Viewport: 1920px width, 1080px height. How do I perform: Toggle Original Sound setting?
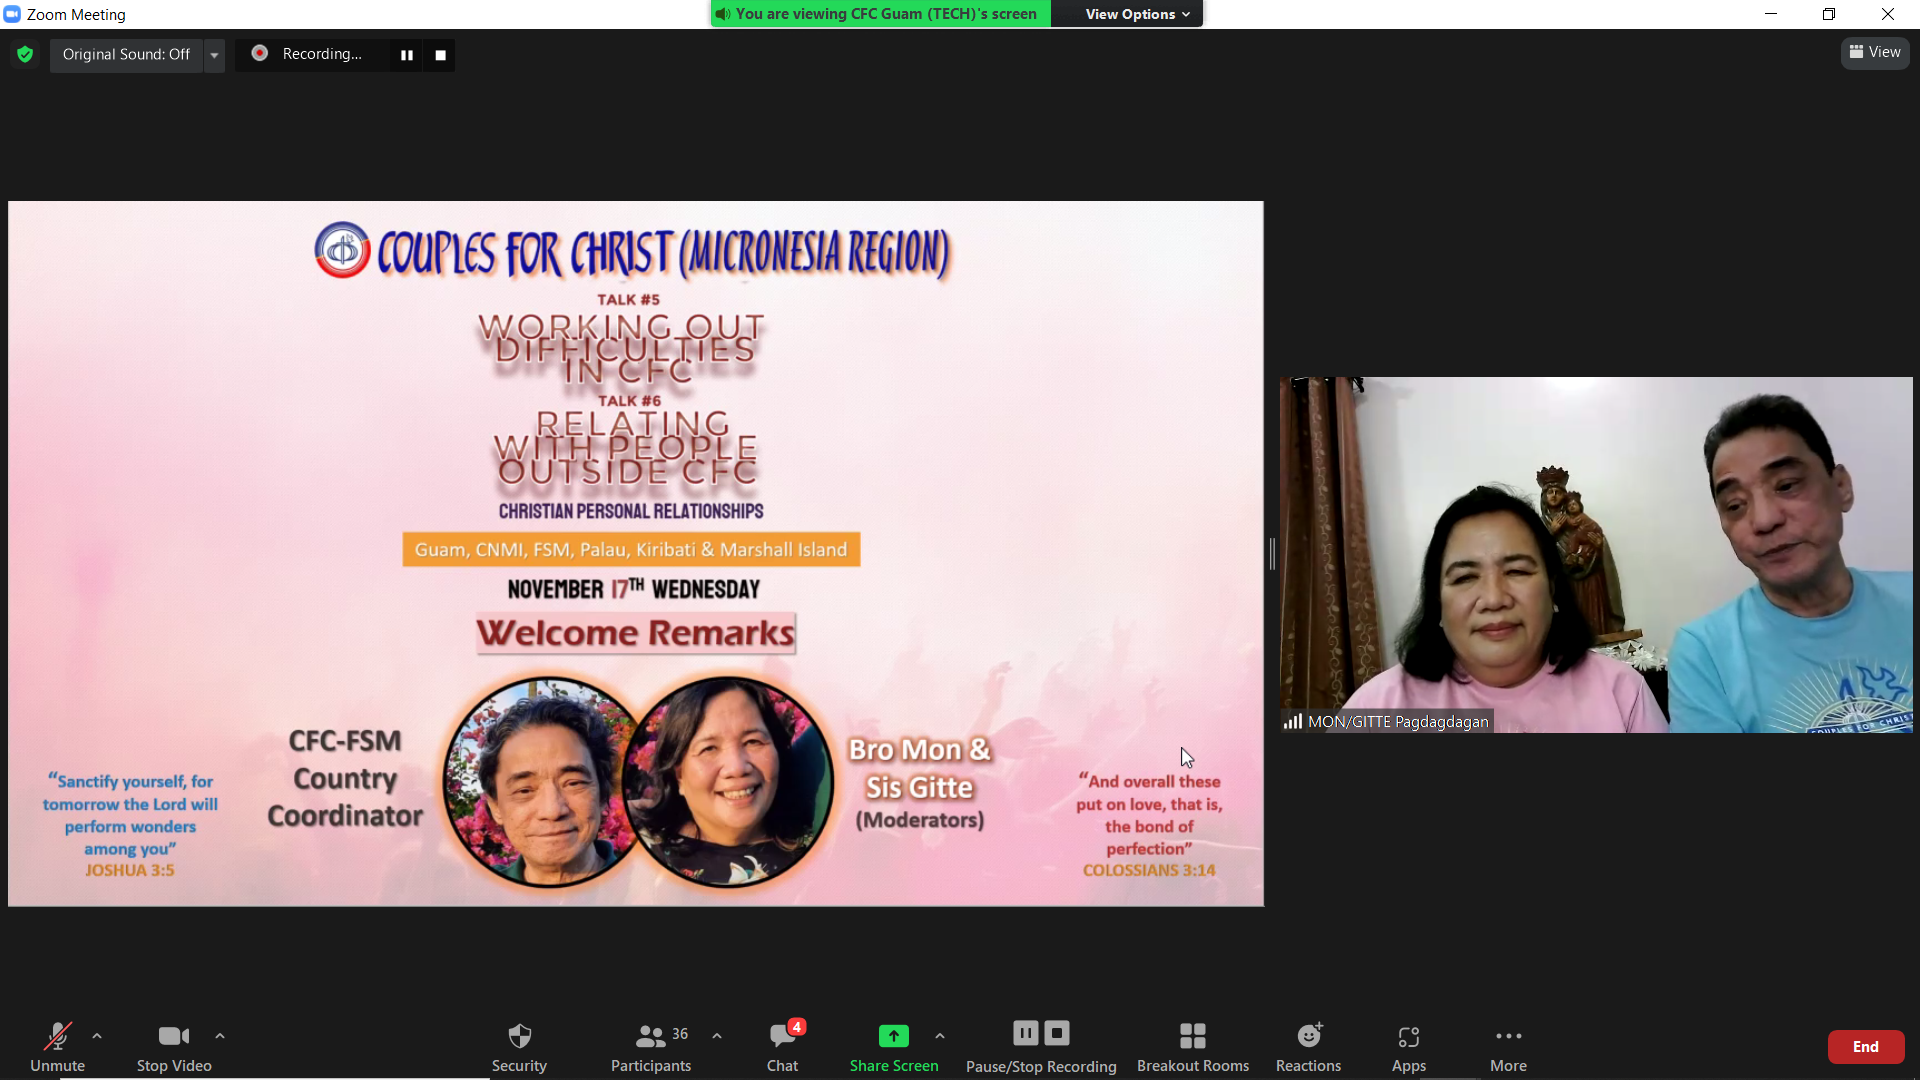(x=126, y=54)
